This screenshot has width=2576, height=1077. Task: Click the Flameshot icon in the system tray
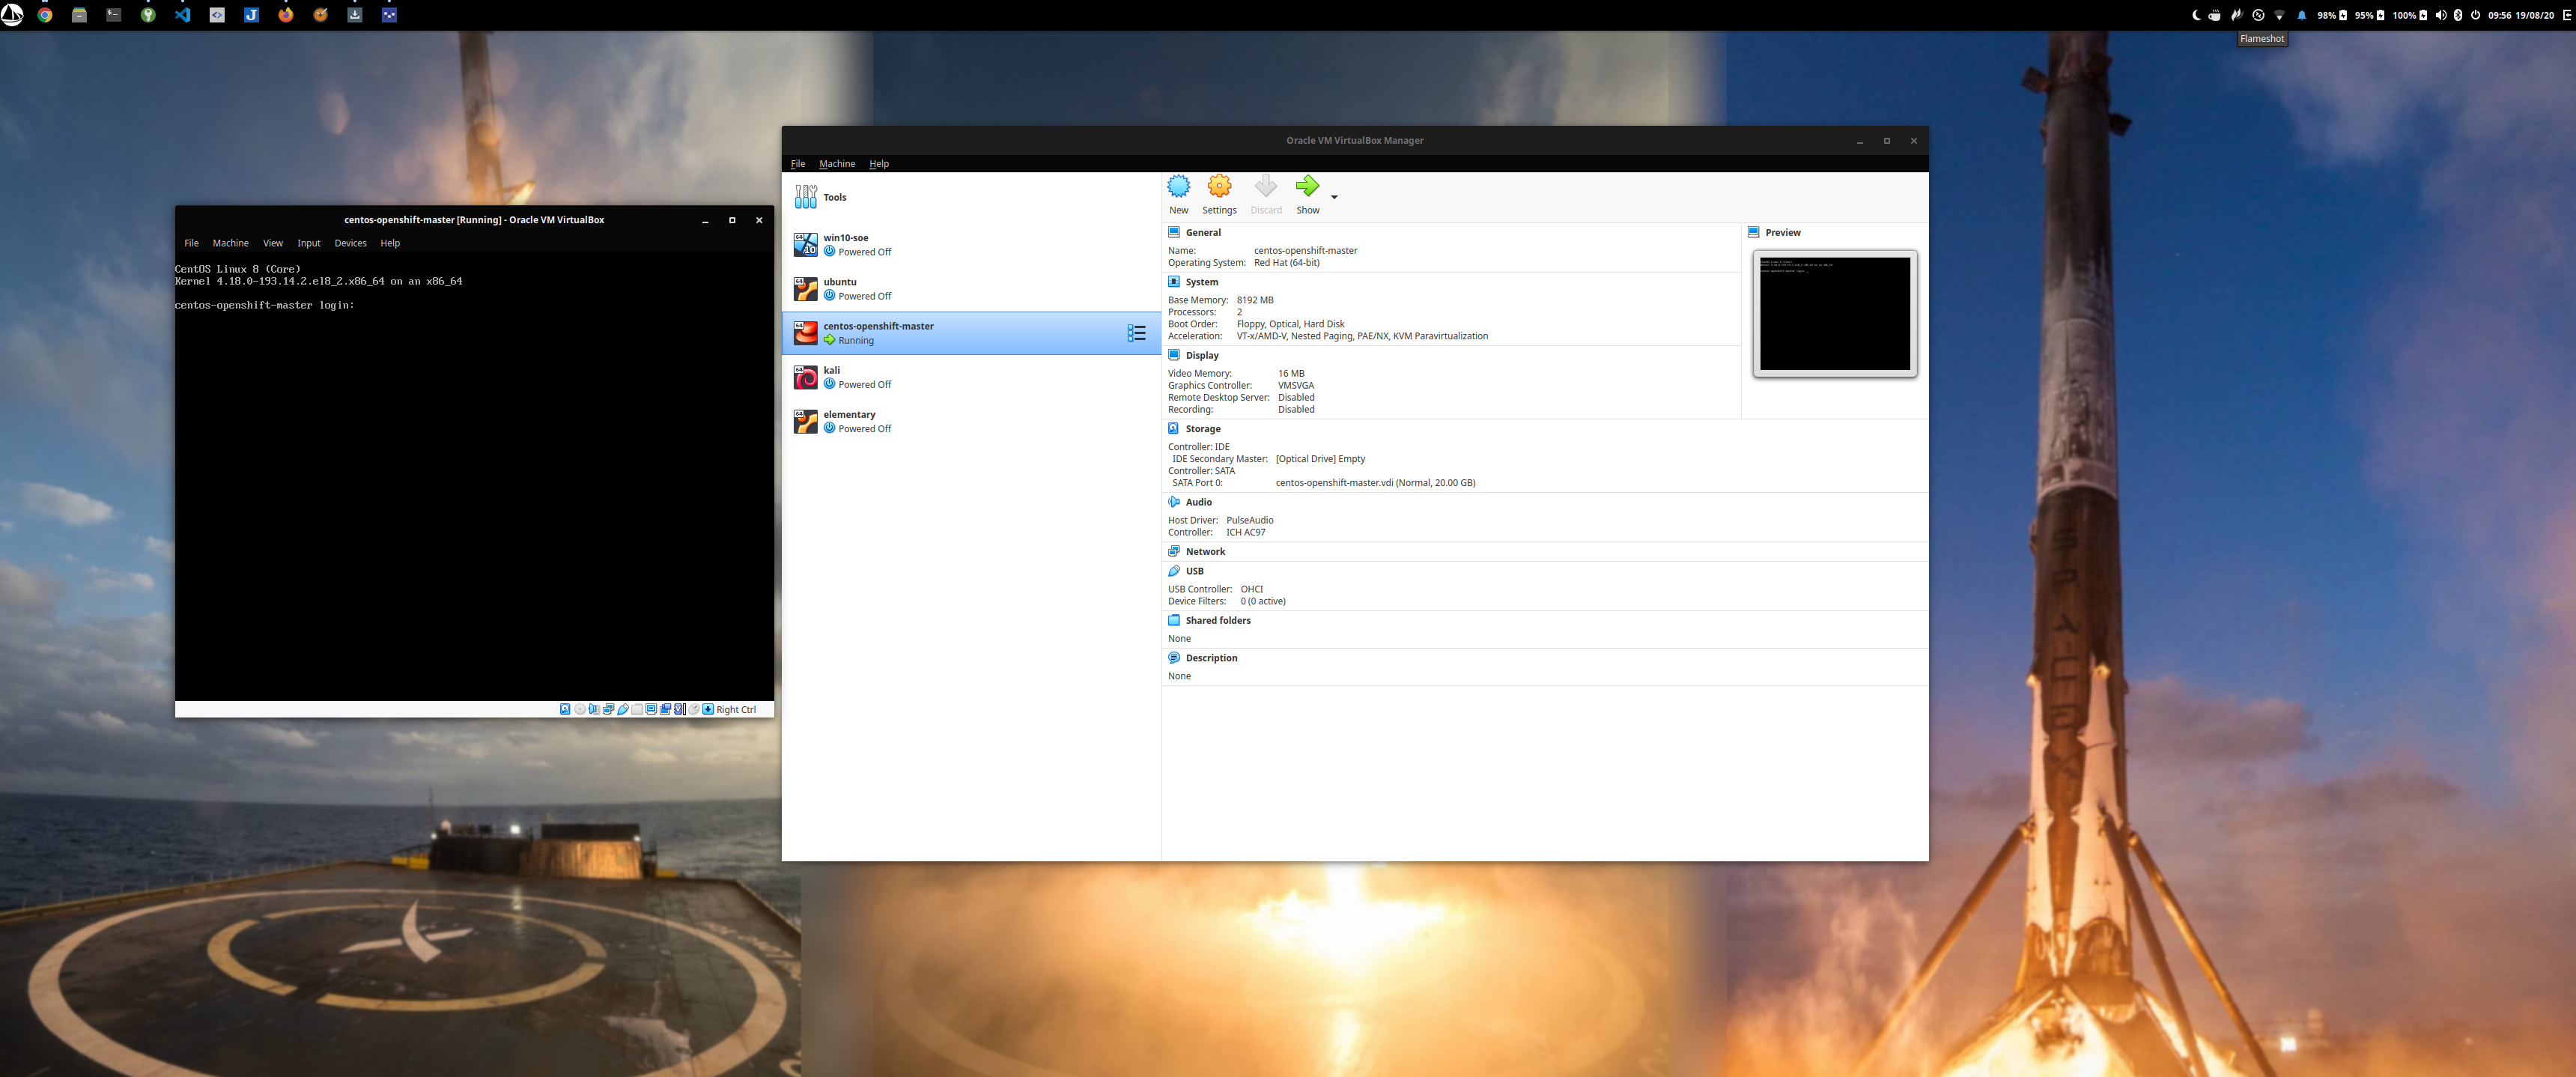[2237, 15]
